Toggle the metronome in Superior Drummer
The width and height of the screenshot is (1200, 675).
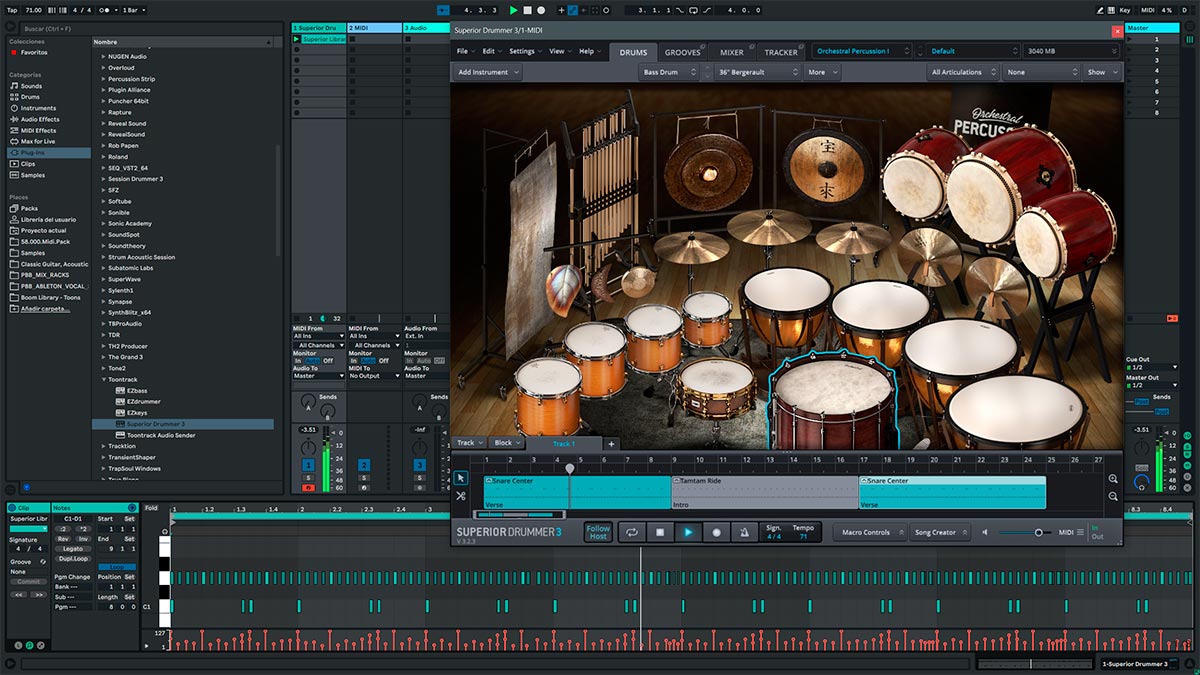tap(744, 532)
